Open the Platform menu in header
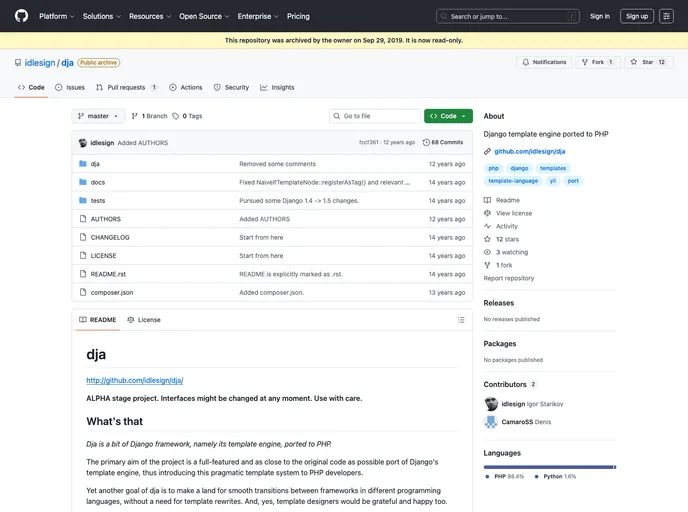 coord(56,16)
